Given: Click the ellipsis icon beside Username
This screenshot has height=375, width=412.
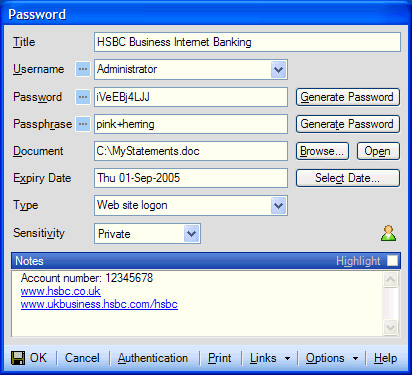Looking at the screenshot, I should [83, 69].
